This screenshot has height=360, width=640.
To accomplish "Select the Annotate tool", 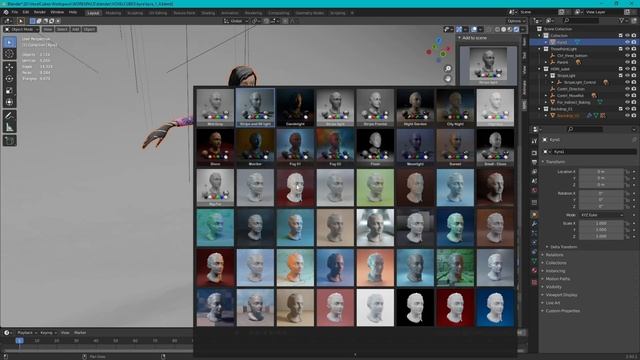I will pyautogui.click(x=9, y=116).
